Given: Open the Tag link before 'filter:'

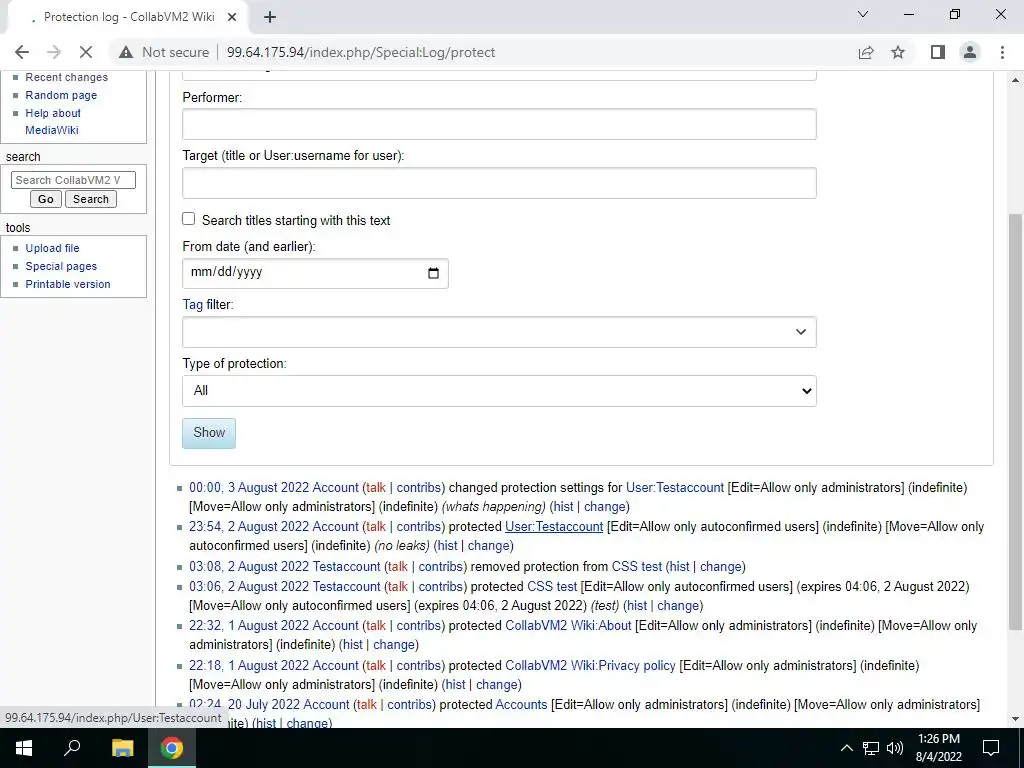Looking at the screenshot, I should pos(192,304).
